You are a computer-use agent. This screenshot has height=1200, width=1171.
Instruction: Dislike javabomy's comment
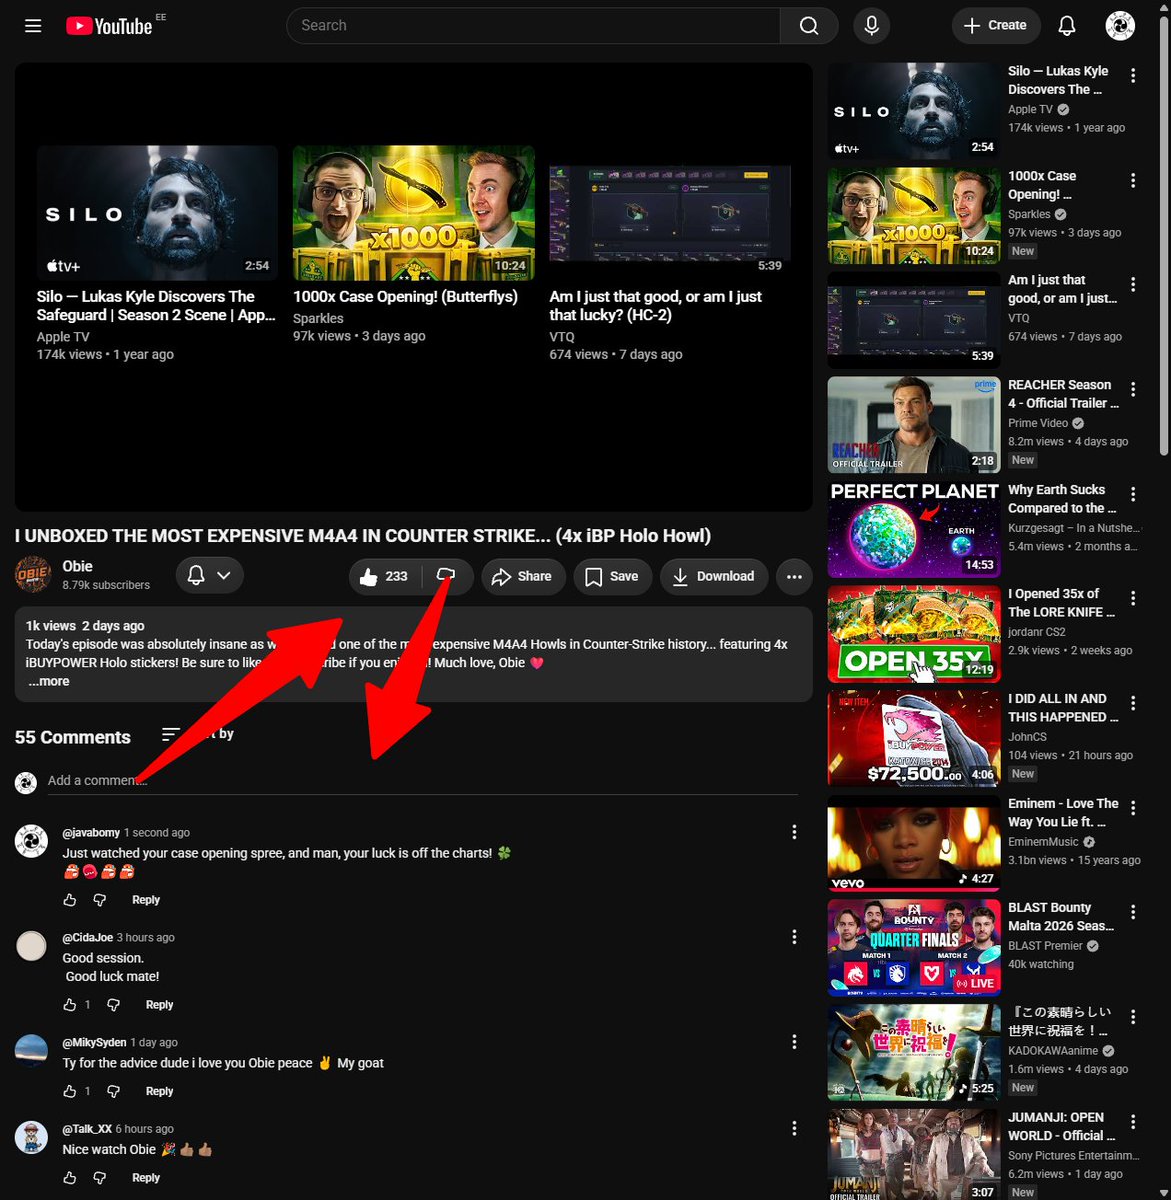[x=100, y=900]
